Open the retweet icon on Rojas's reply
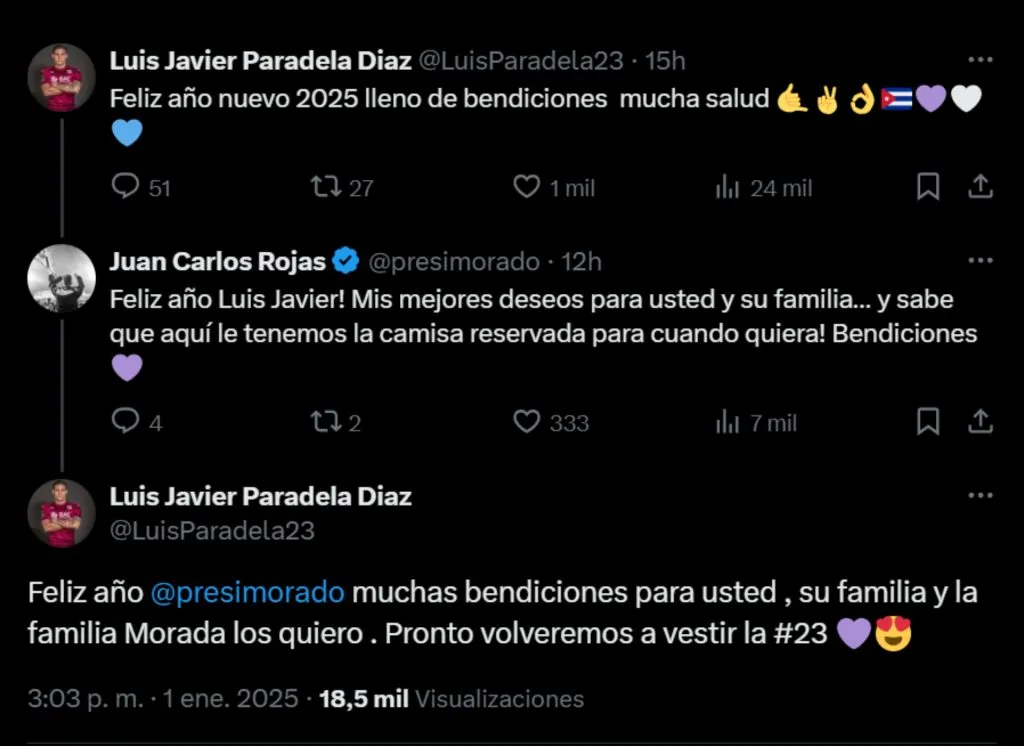This screenshot has height=746, width=1024. (325, 422)
